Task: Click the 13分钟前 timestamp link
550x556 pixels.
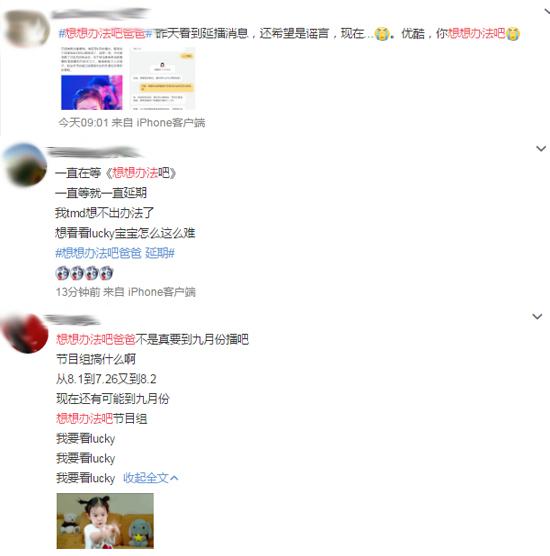Action: coord(78,292)
